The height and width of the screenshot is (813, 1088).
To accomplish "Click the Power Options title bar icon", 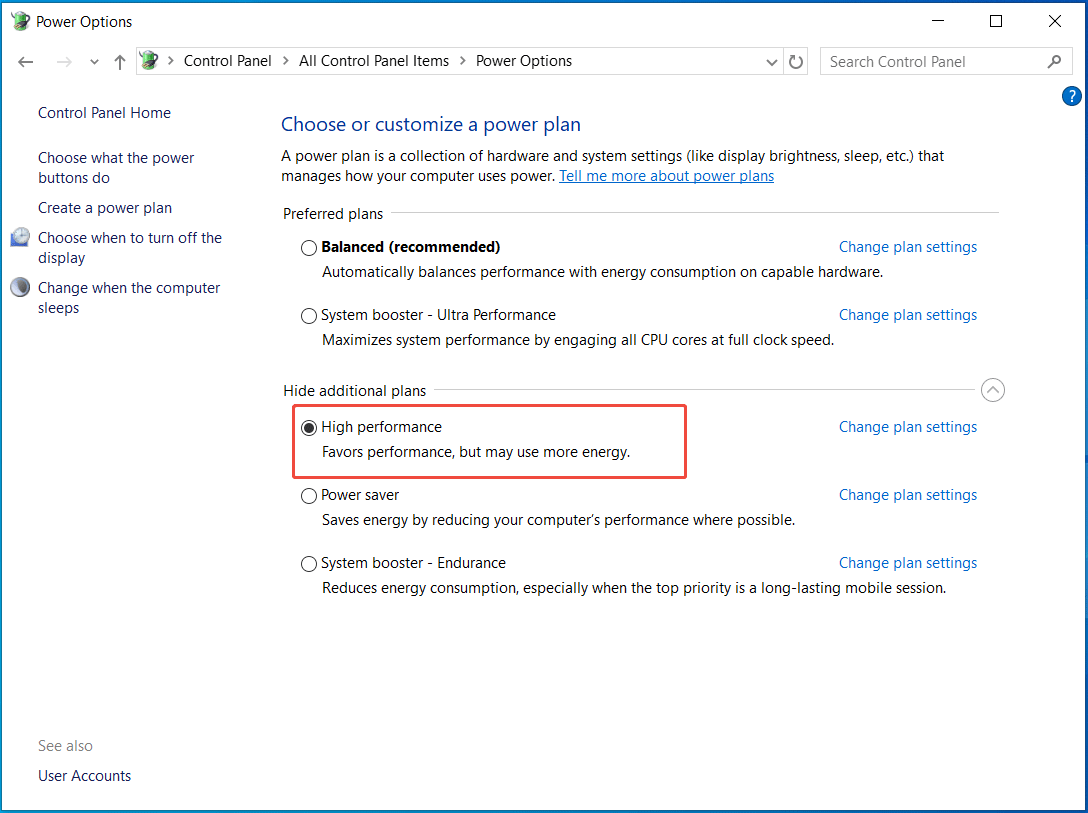I will pyautogui.click(x=20, y=21).
